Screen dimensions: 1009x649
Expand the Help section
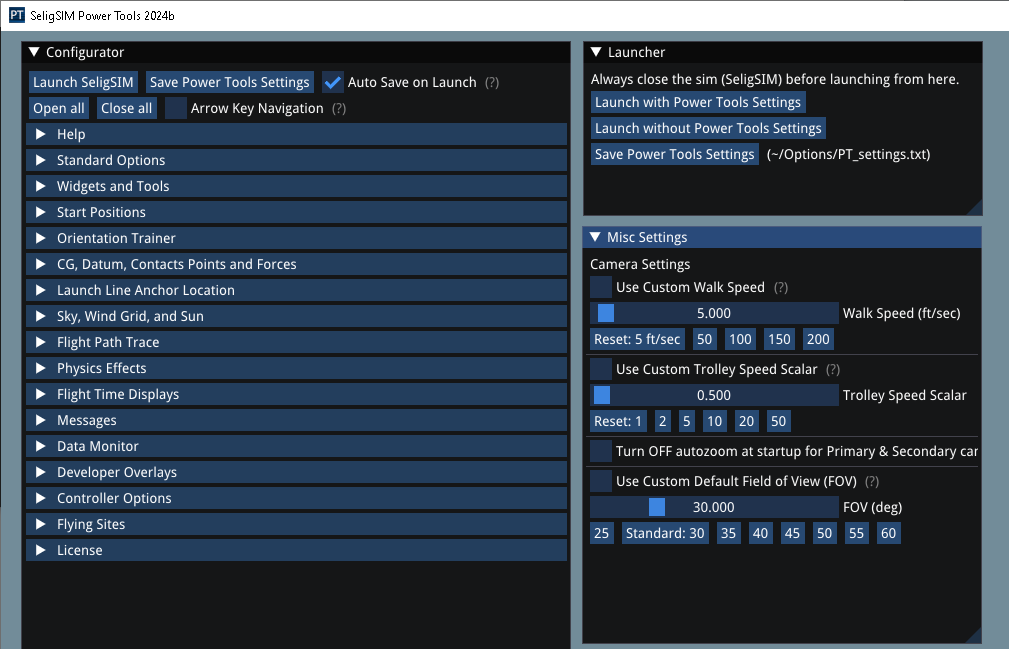pos(297,134)
